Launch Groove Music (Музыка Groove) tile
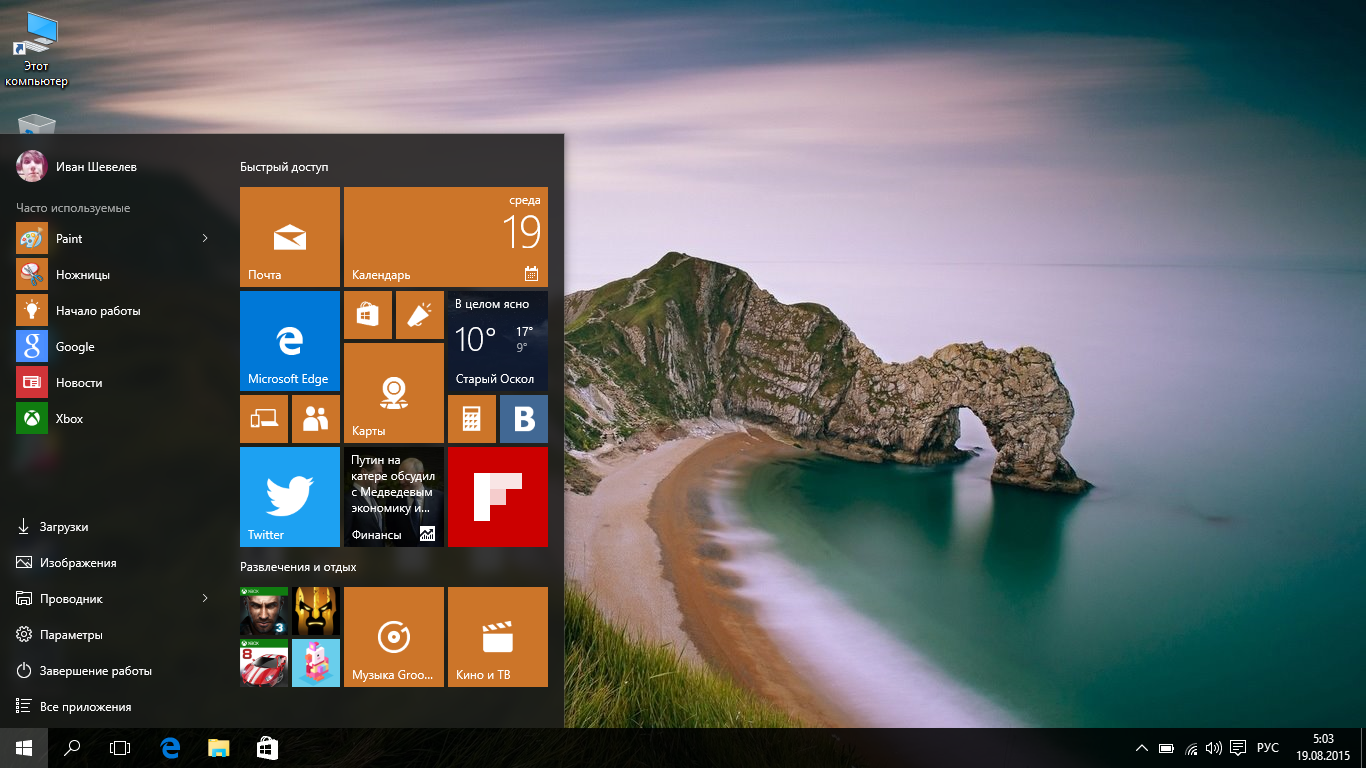 coord(394,637)
